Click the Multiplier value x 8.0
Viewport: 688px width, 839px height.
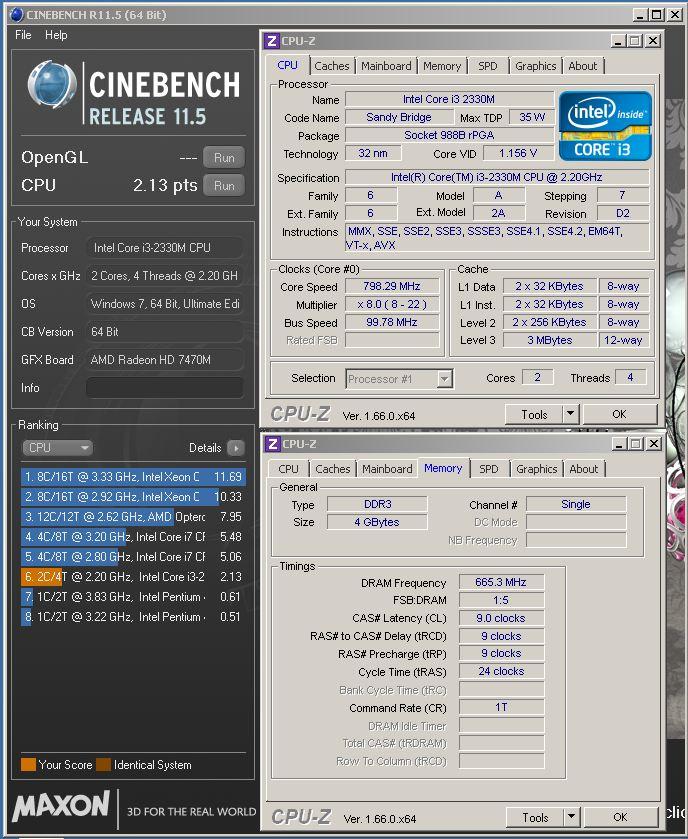pos(392,304)
